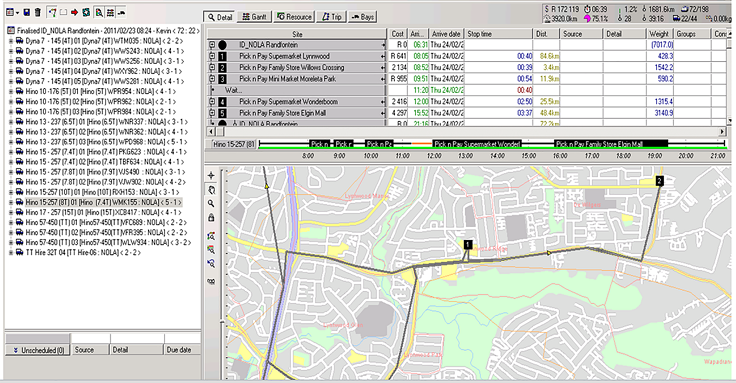Click the map lock icon

(211, 218)
